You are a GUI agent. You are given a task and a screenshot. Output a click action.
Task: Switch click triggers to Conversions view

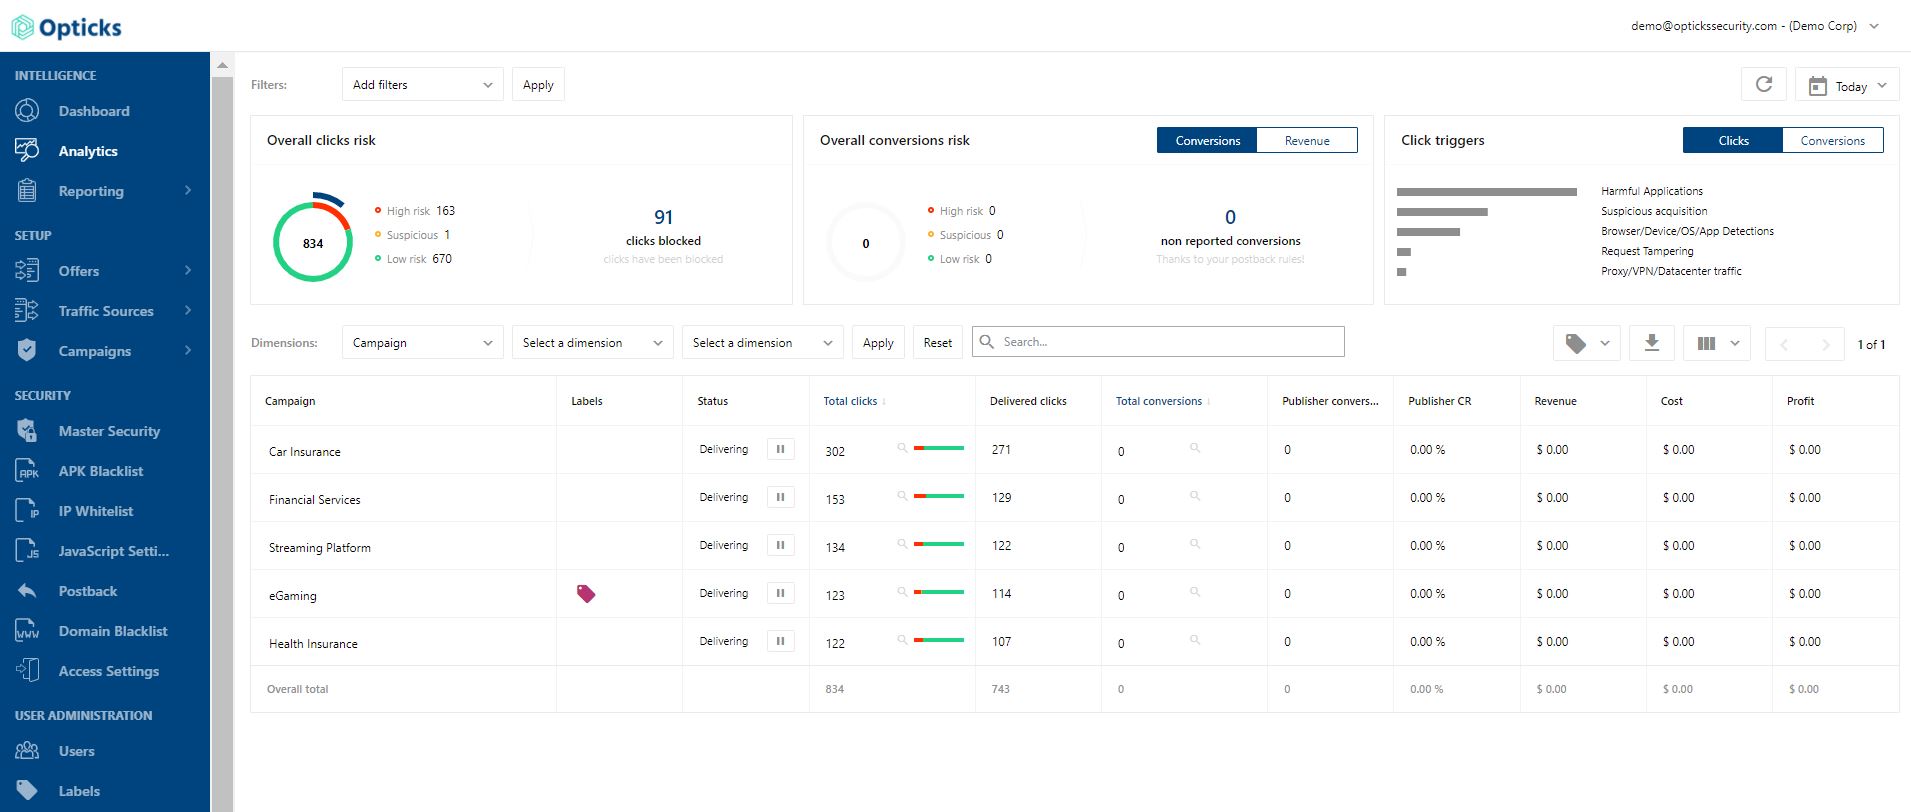1832,141
